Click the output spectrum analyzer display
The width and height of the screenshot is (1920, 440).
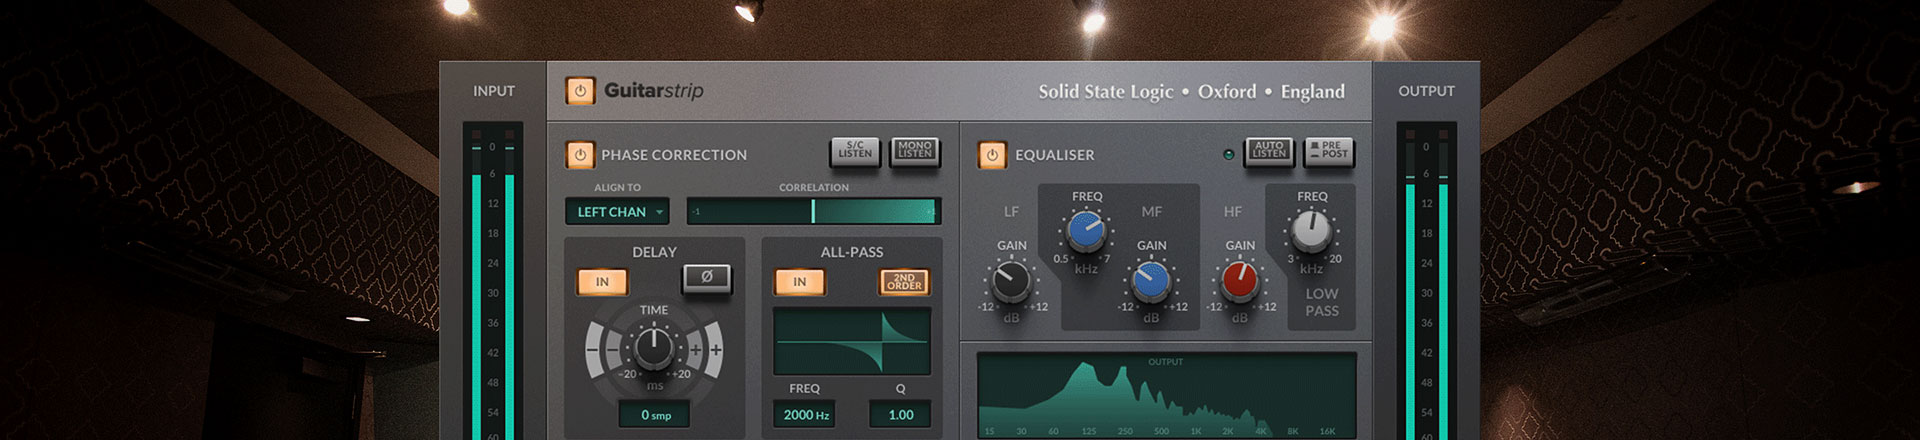(1167, 395)
